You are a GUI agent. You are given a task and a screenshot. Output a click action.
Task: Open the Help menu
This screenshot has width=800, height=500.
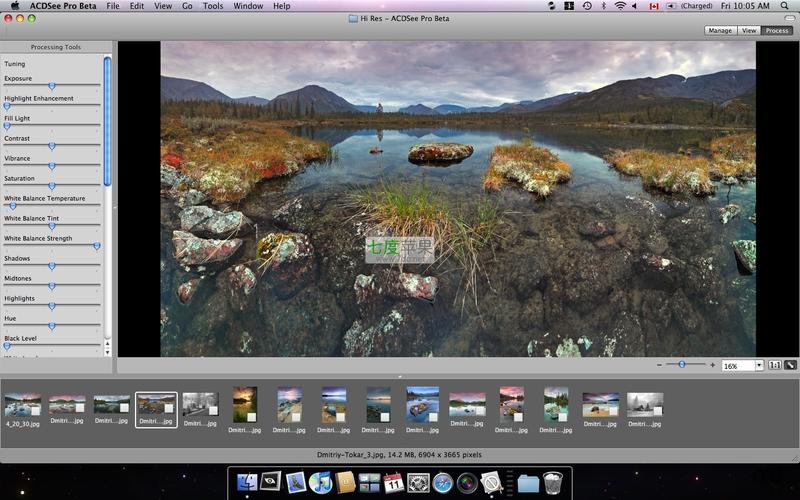pos(282,6)
